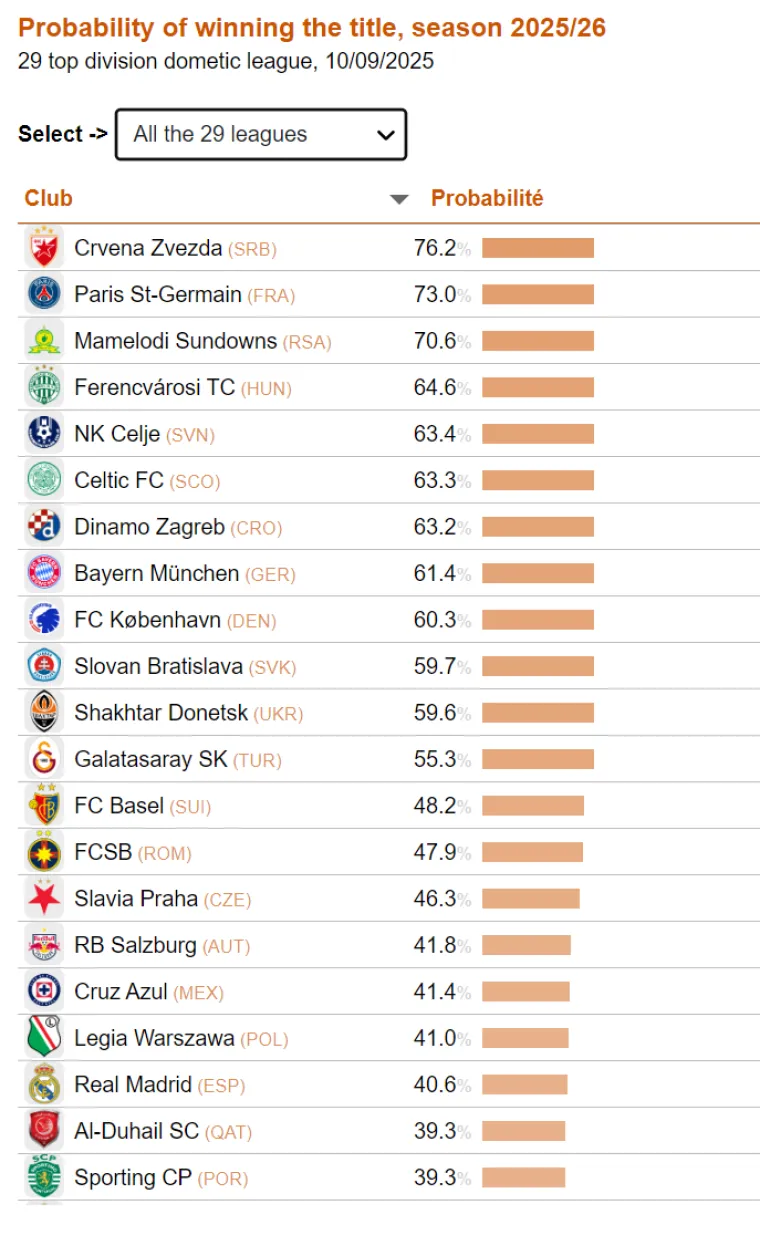Select the Bayern München logo
760x1235 pixels.
tap(42, 573)
